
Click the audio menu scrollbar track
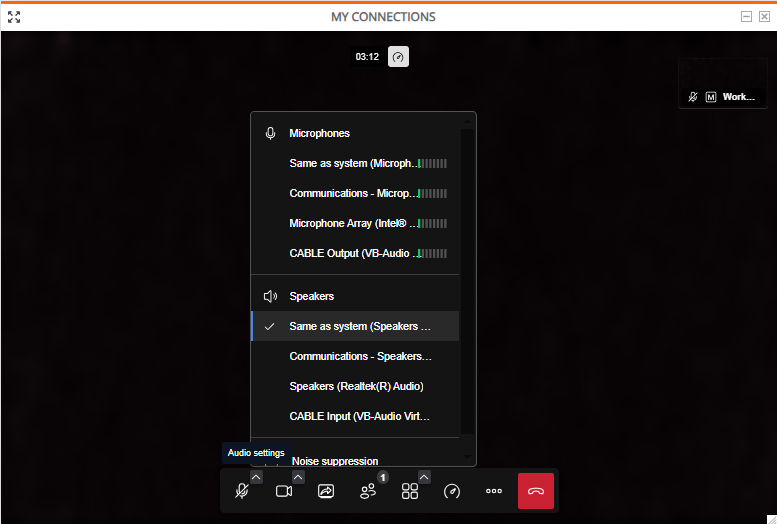tap(467, 282)
